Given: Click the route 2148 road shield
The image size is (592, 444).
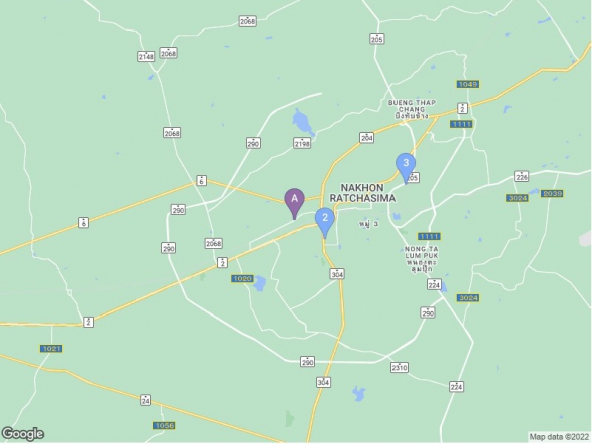Looking at the screenshot, I should point(146,57).
